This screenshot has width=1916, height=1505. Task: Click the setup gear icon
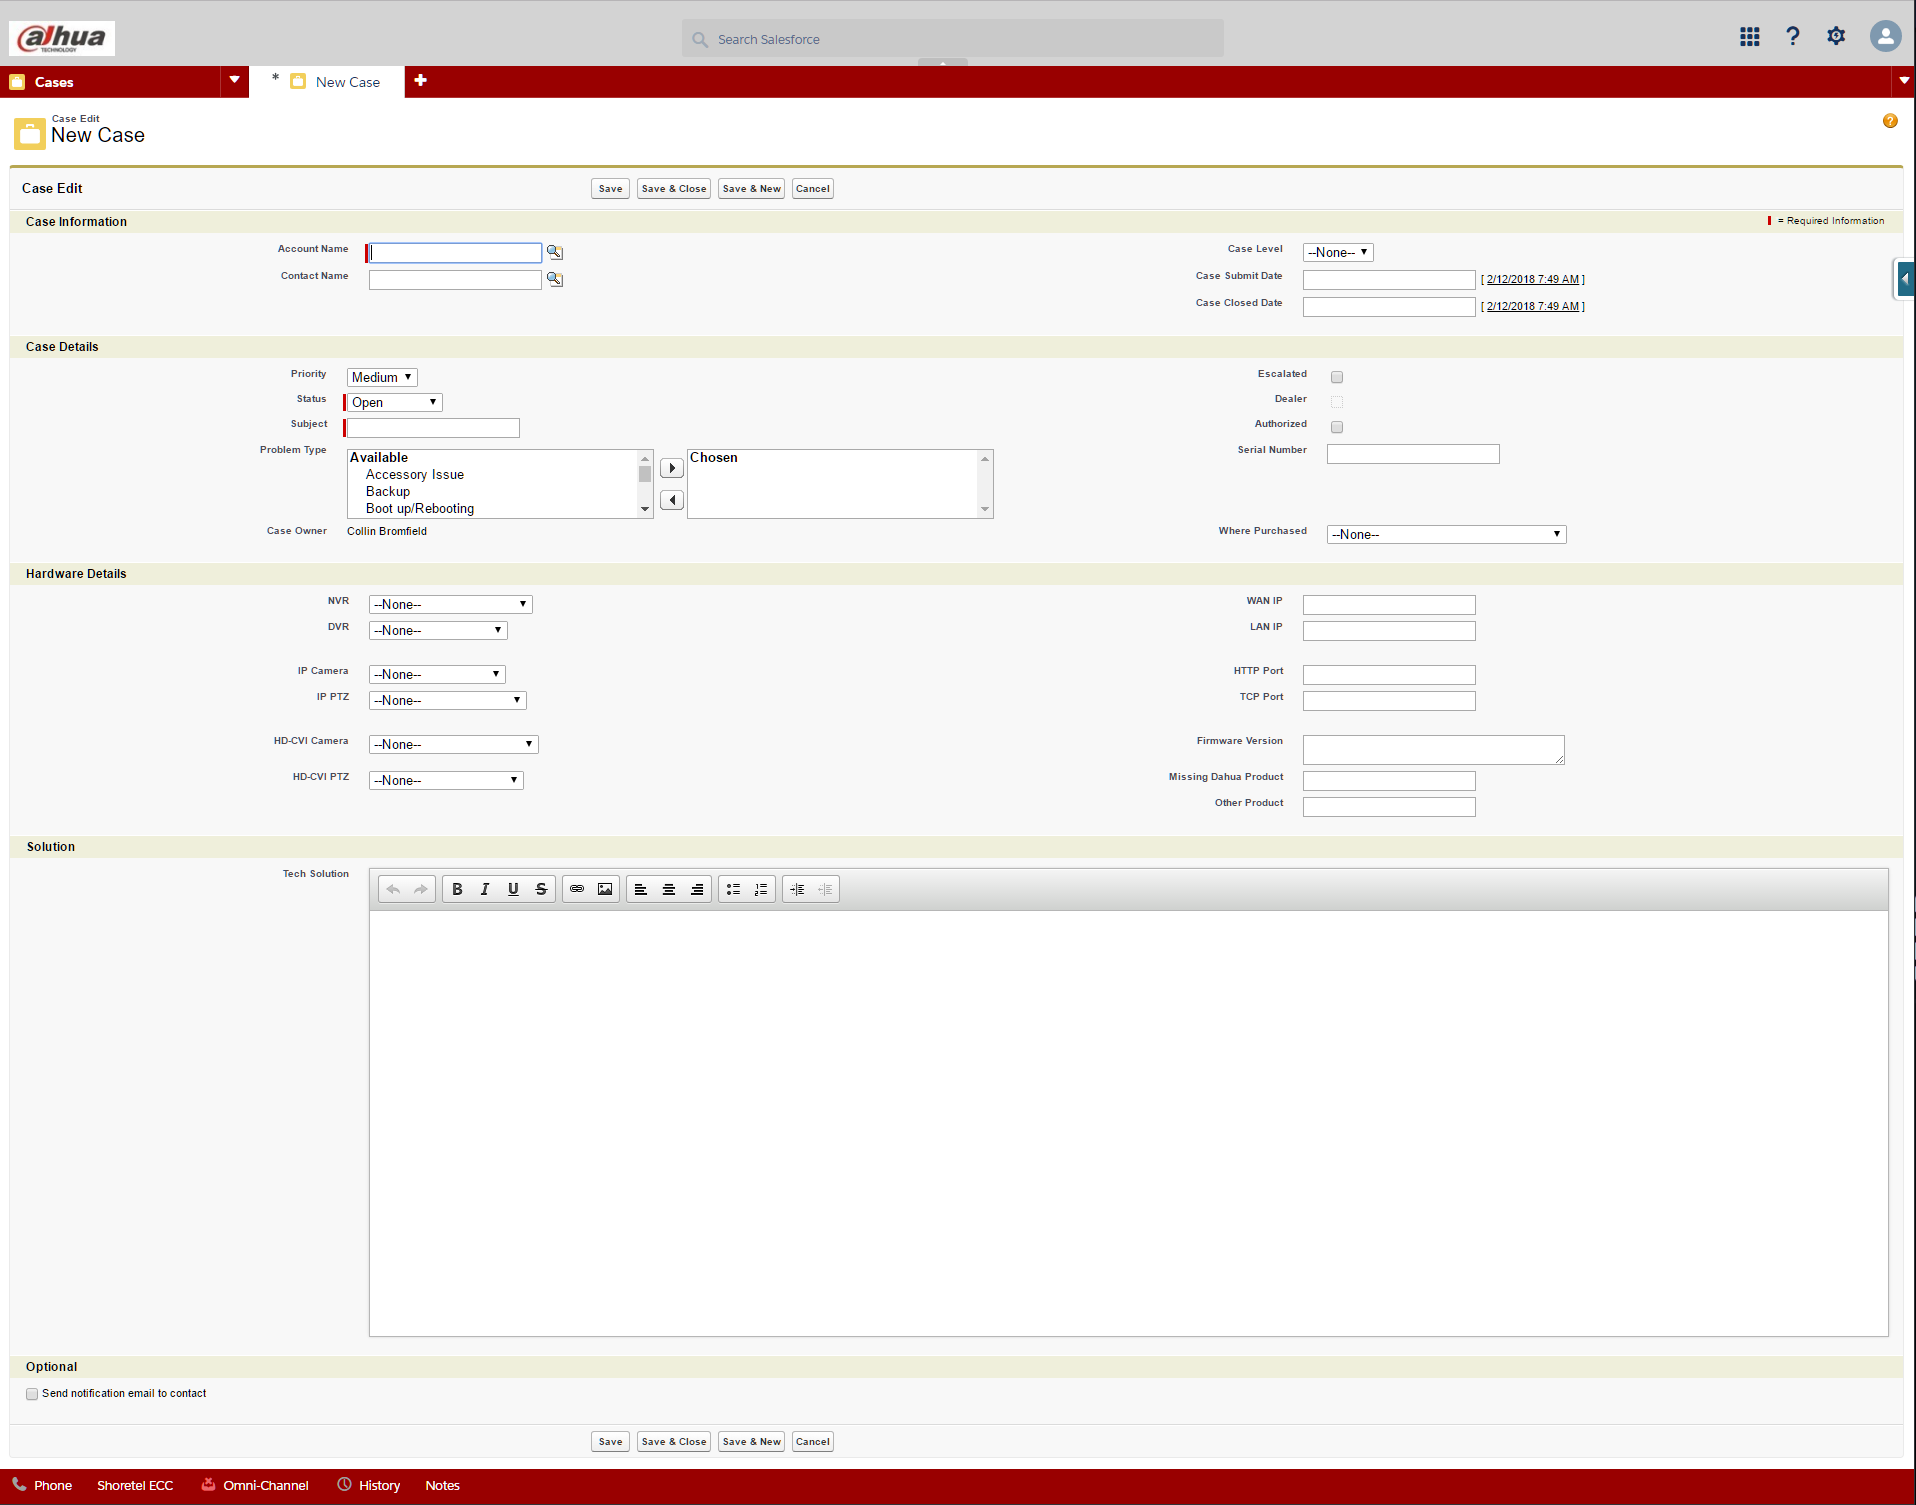pyautogui.click(x=1836, y=37)
